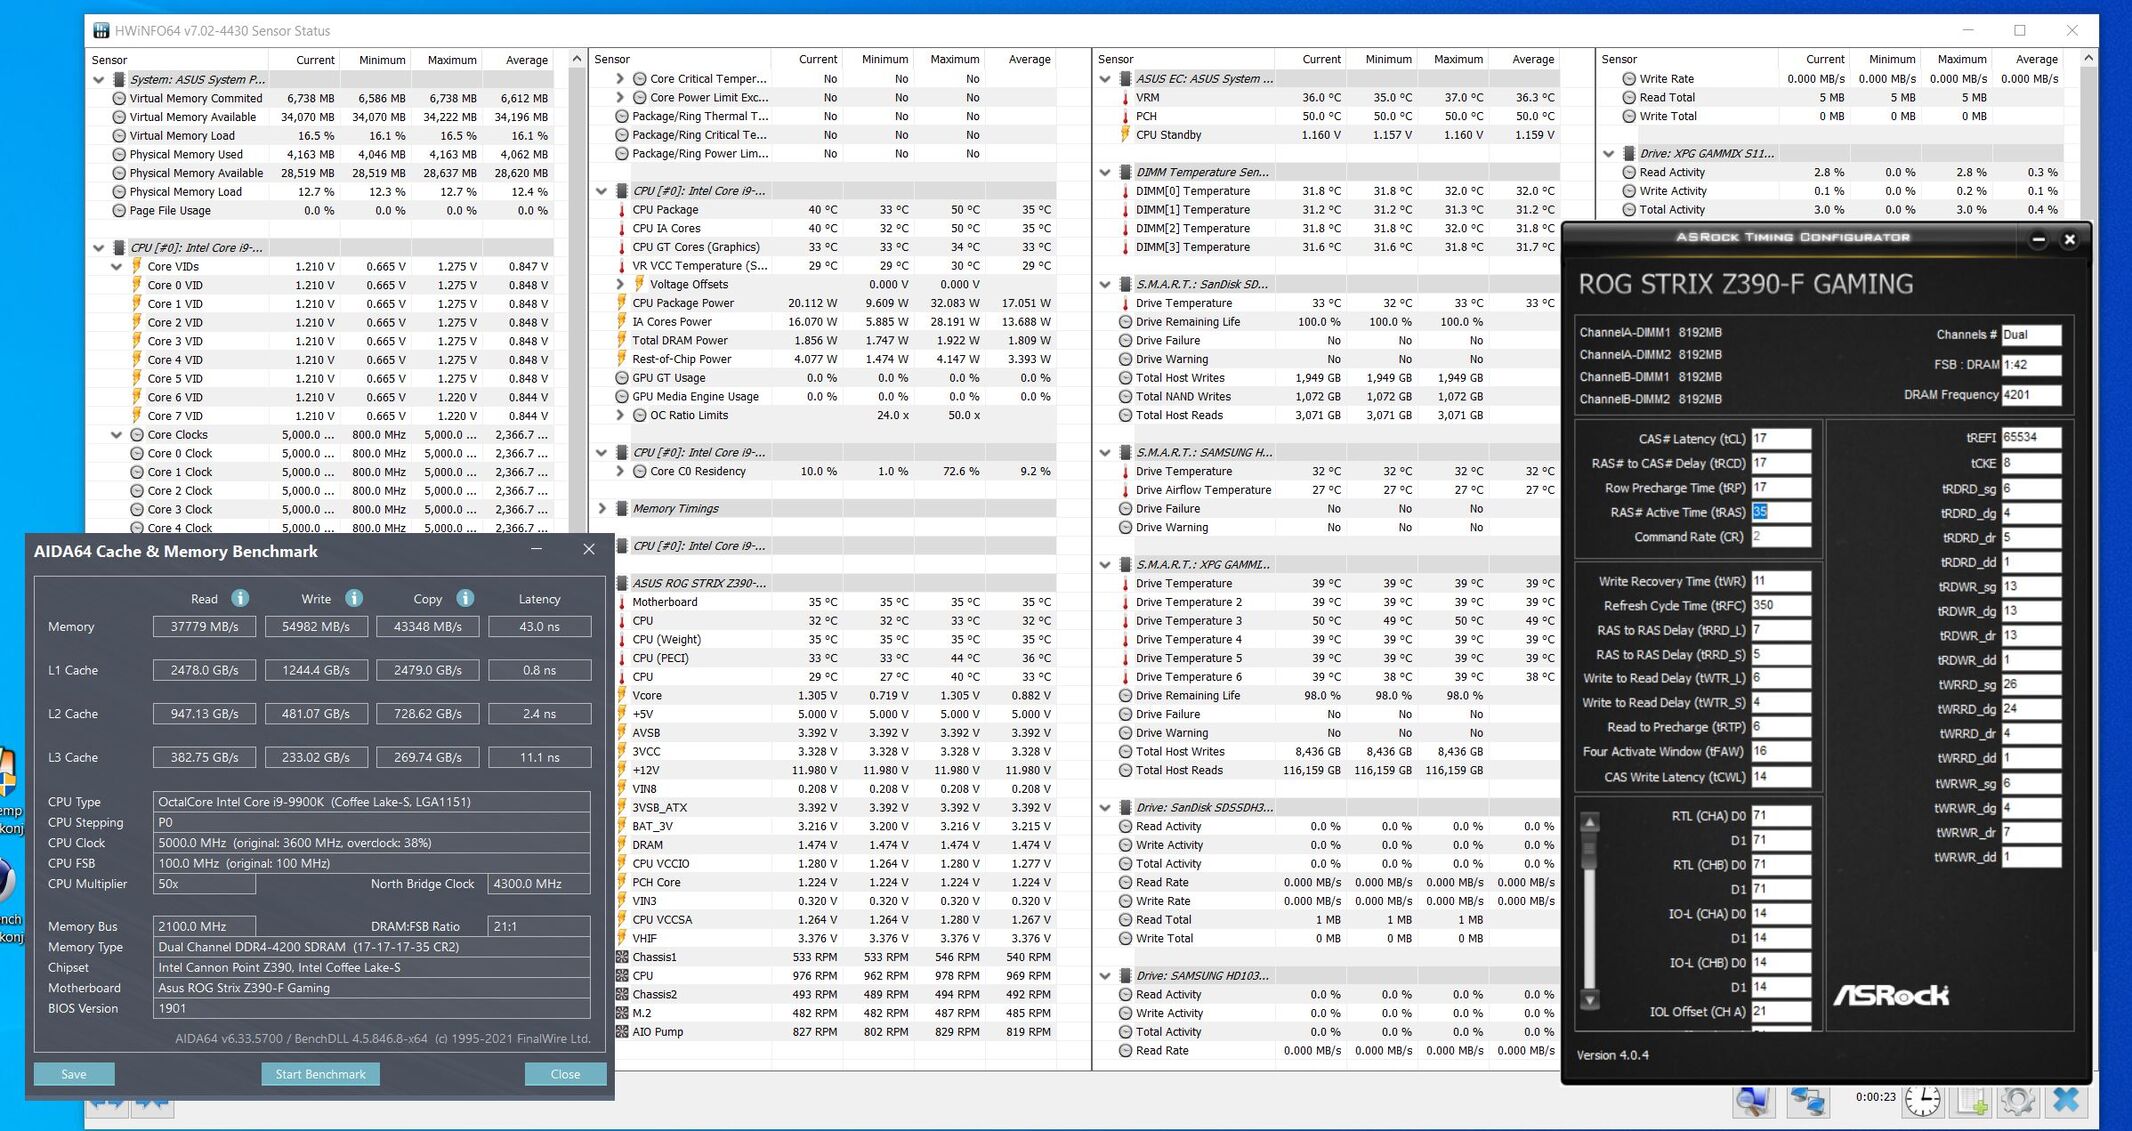2132x1131 pixels.
Task: Click scroll-up arrow of rightmost HWiNFO sensor panel
Action: [2089, 59]
